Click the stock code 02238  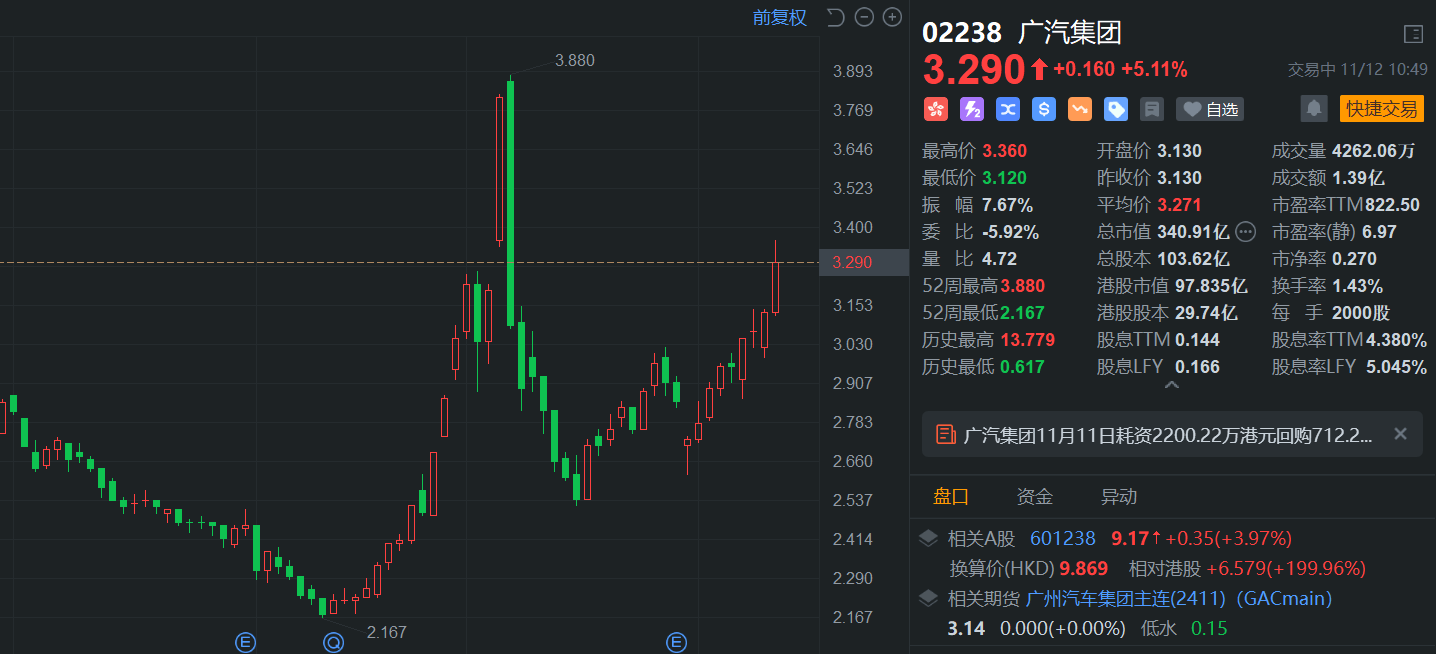(961, 33)
